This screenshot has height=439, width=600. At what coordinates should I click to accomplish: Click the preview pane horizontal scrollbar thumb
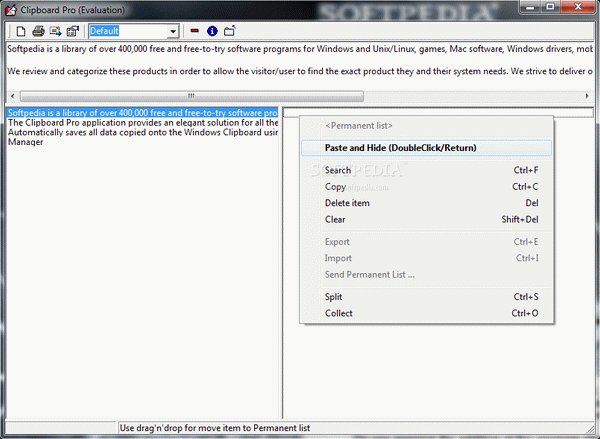(x=192, y=96)
